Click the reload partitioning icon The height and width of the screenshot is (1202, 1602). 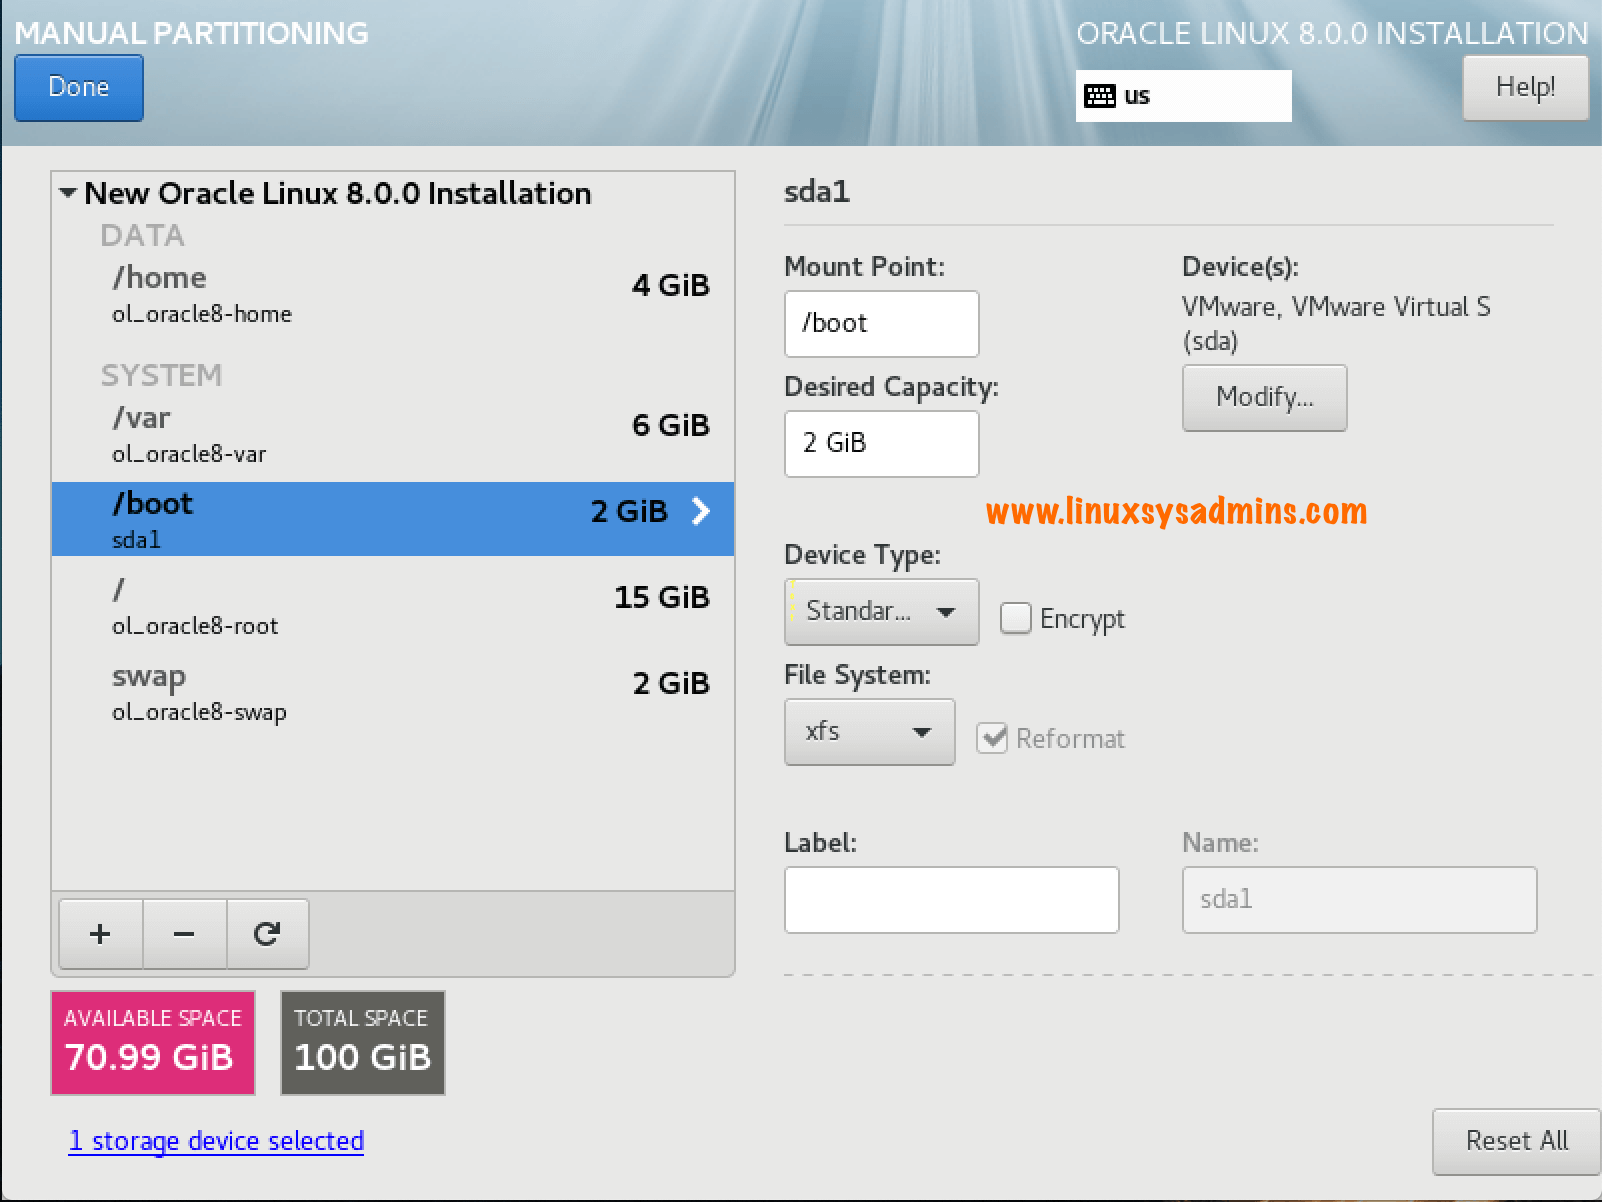(x=267, y=933)
